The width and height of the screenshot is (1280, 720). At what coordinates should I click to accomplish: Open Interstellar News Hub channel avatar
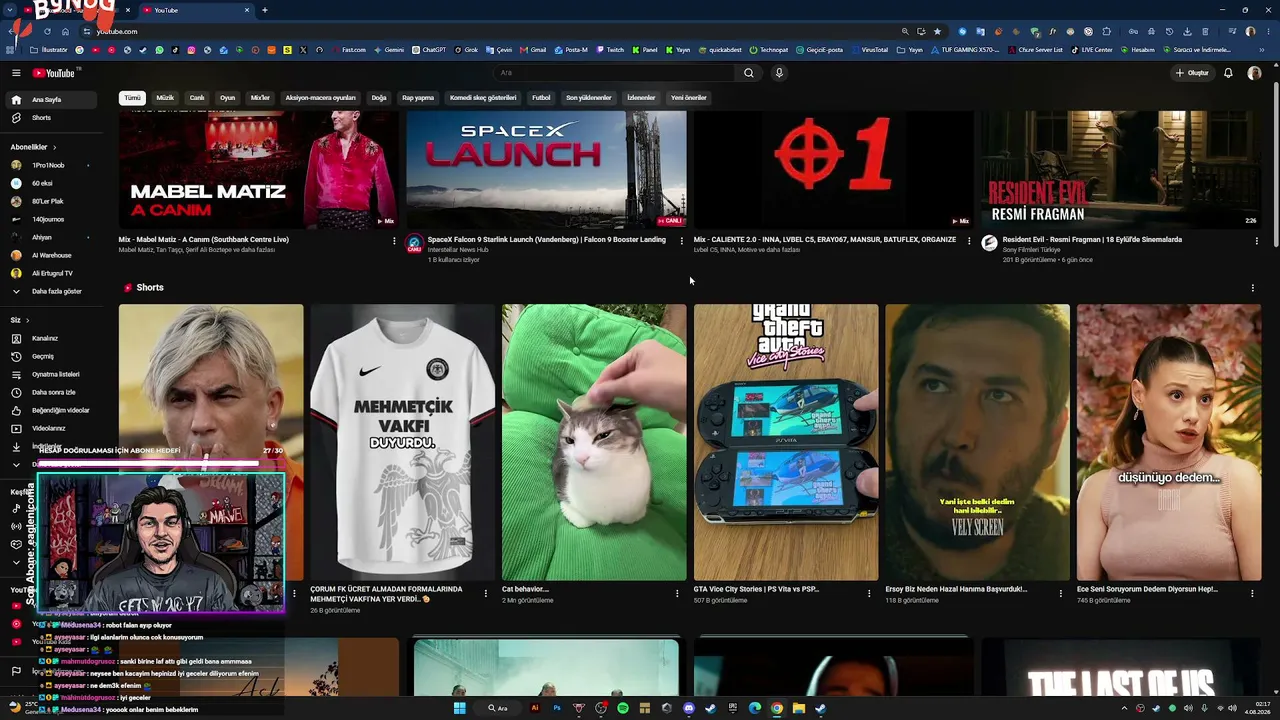coord(415,243)
